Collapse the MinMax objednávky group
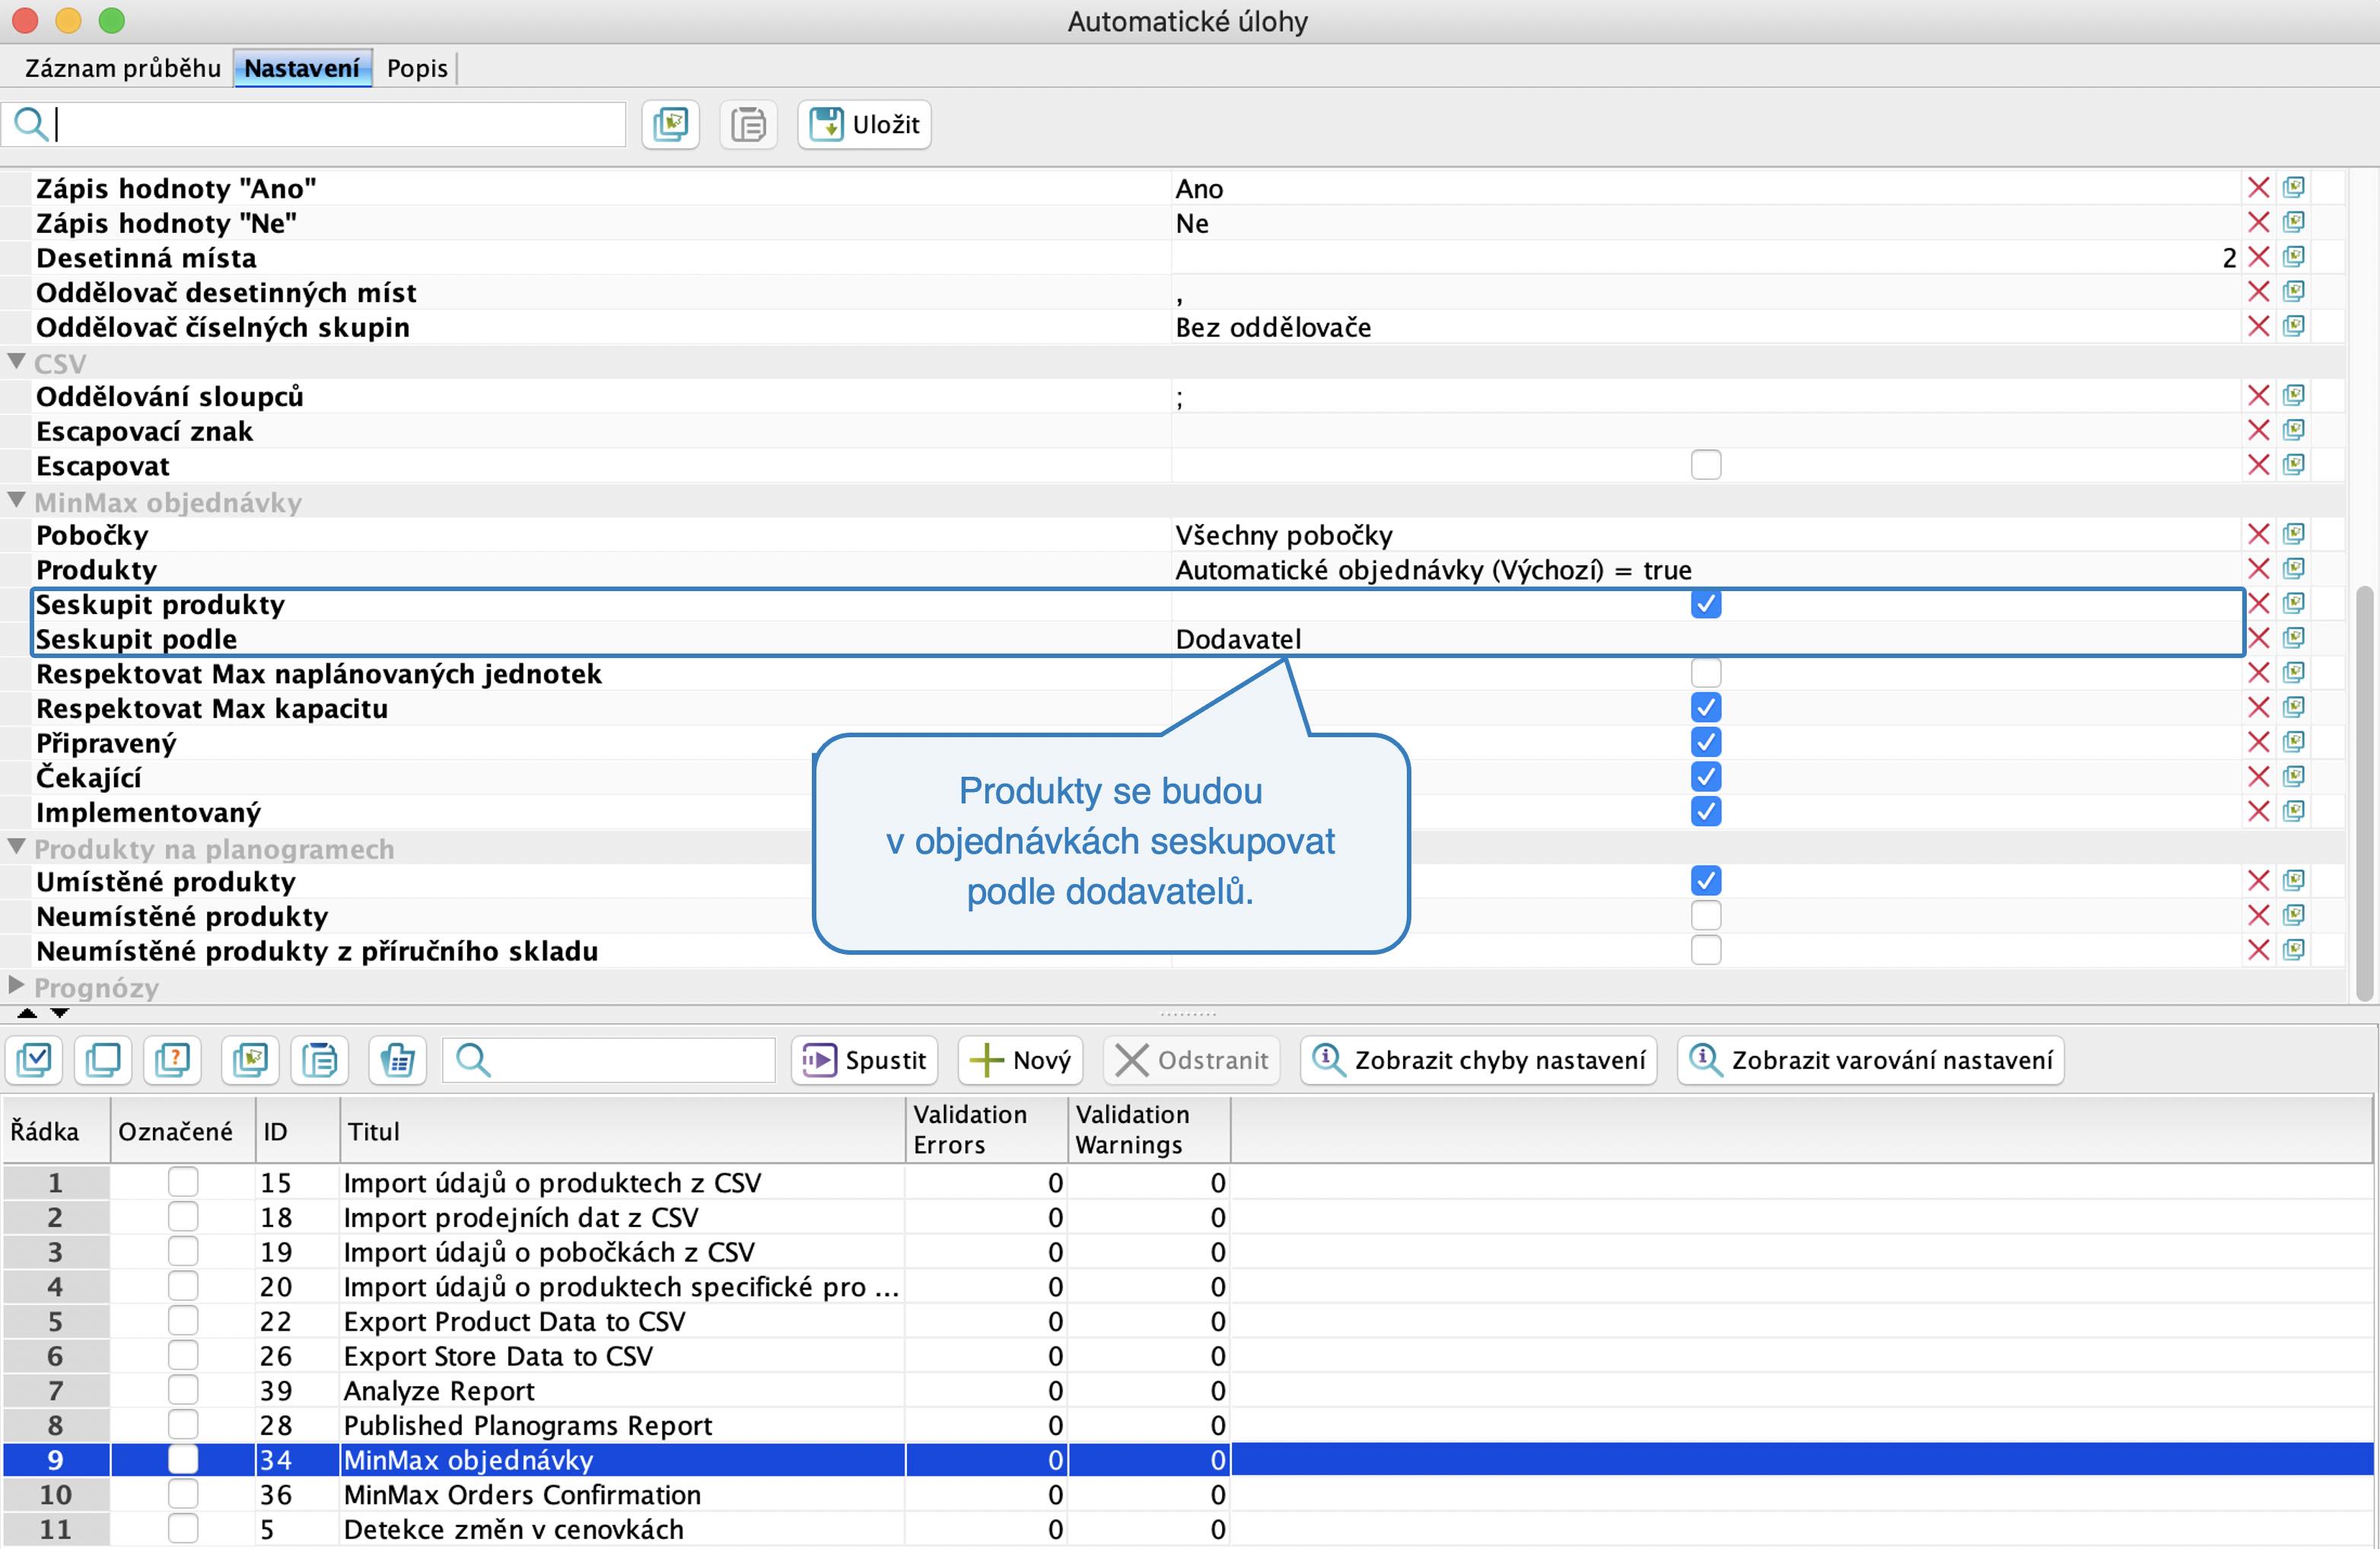Screen dimensions: 2380x1549 (x=16, y=500)
